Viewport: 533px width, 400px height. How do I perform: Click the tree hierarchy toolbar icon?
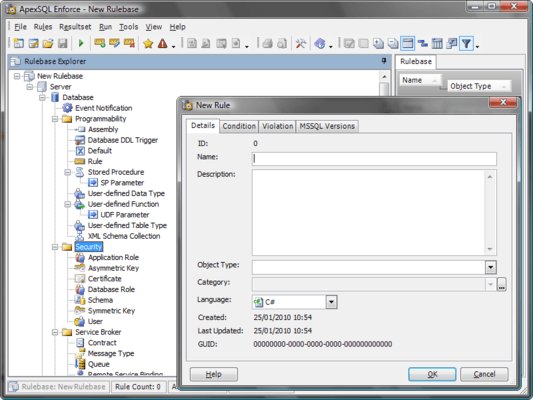click(x=423, y=44)
